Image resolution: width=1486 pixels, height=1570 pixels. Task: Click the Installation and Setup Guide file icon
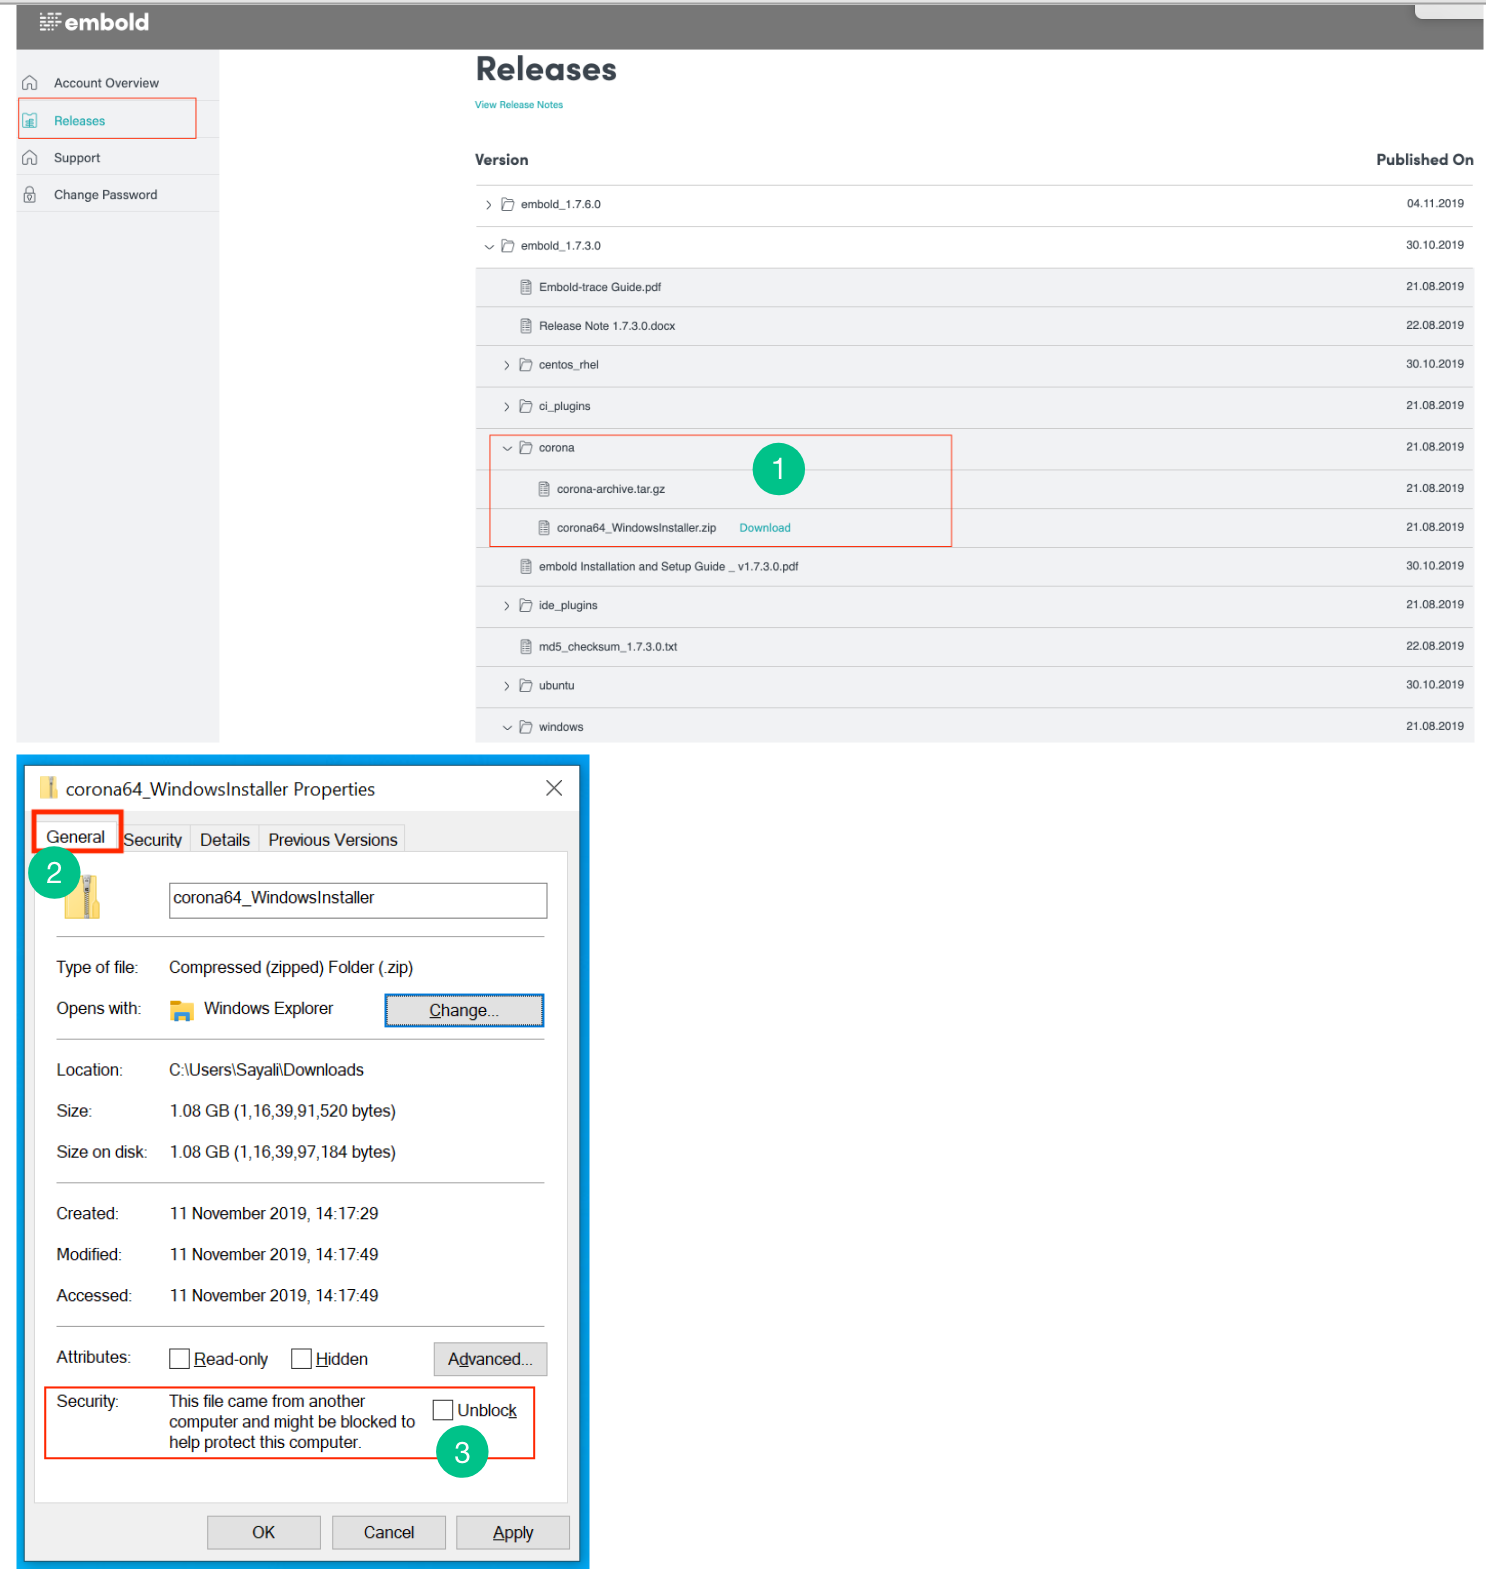(526, 567)
